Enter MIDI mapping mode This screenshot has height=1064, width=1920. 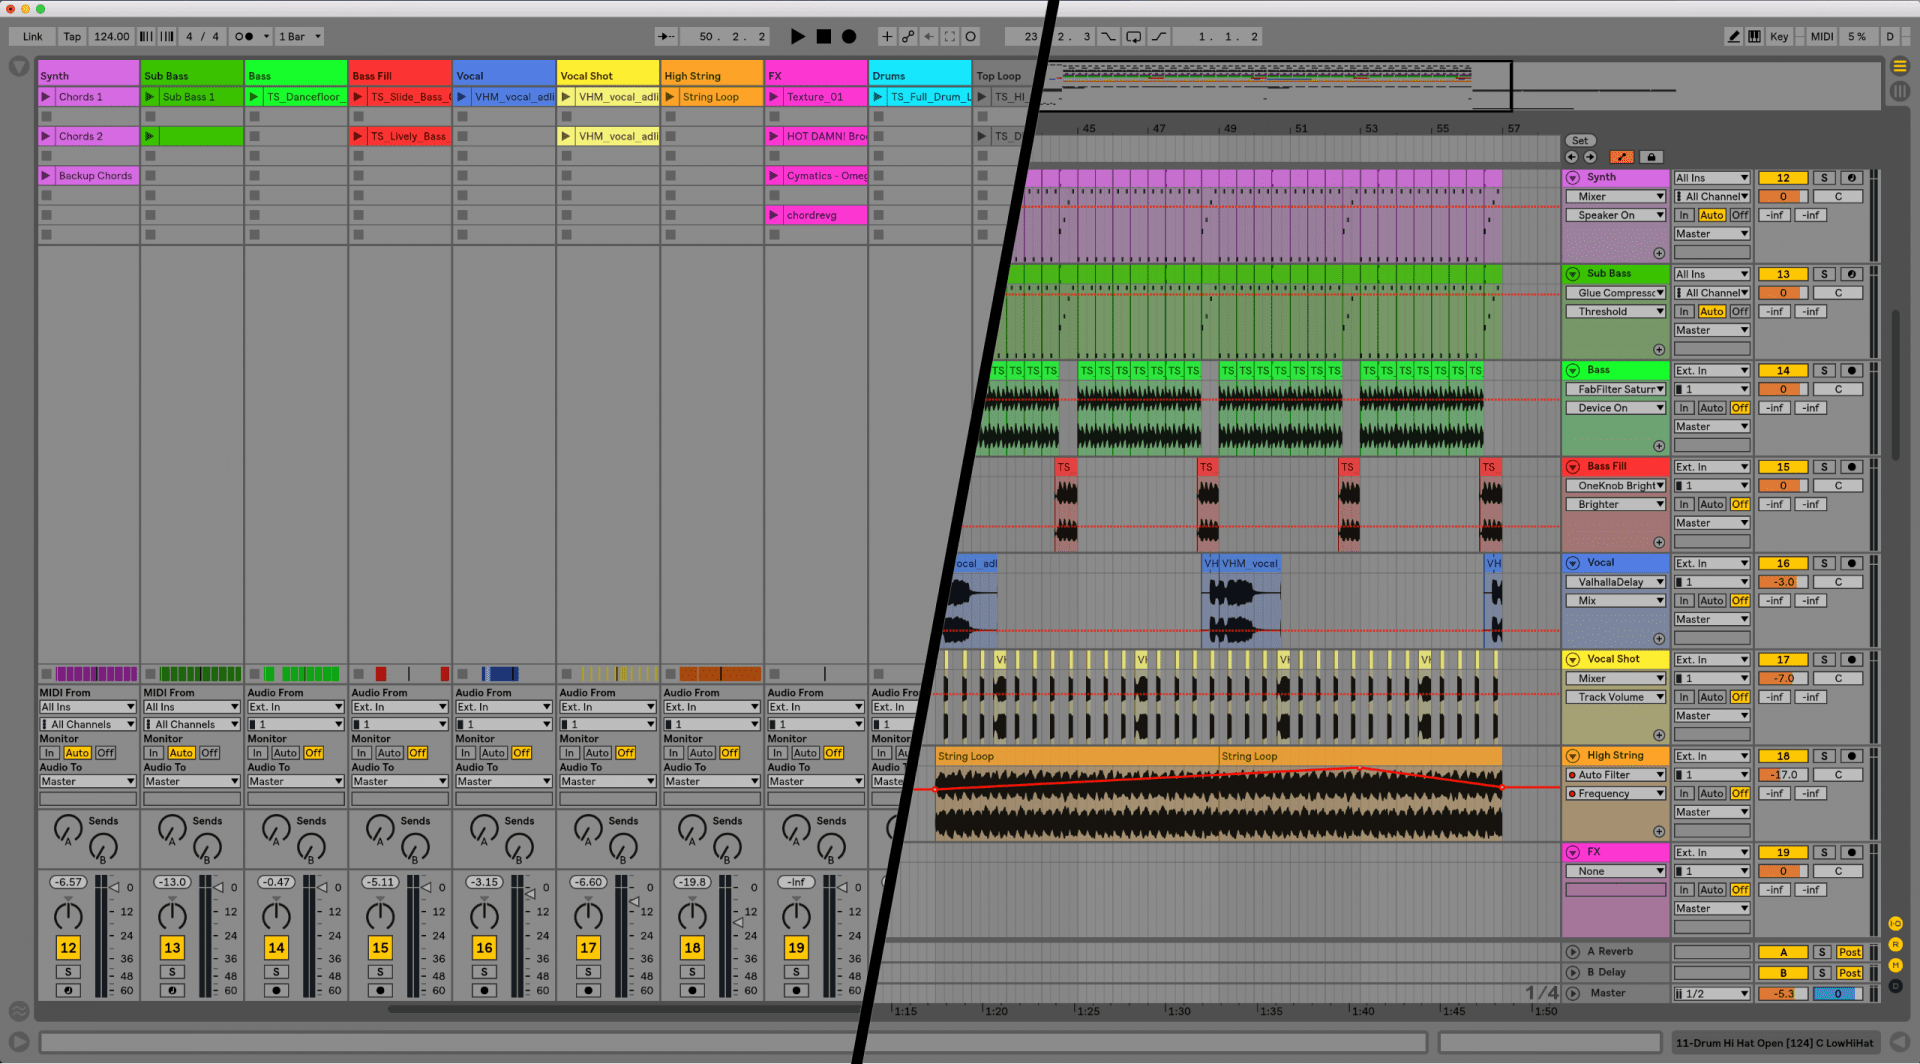click(x=1820, y=36)
